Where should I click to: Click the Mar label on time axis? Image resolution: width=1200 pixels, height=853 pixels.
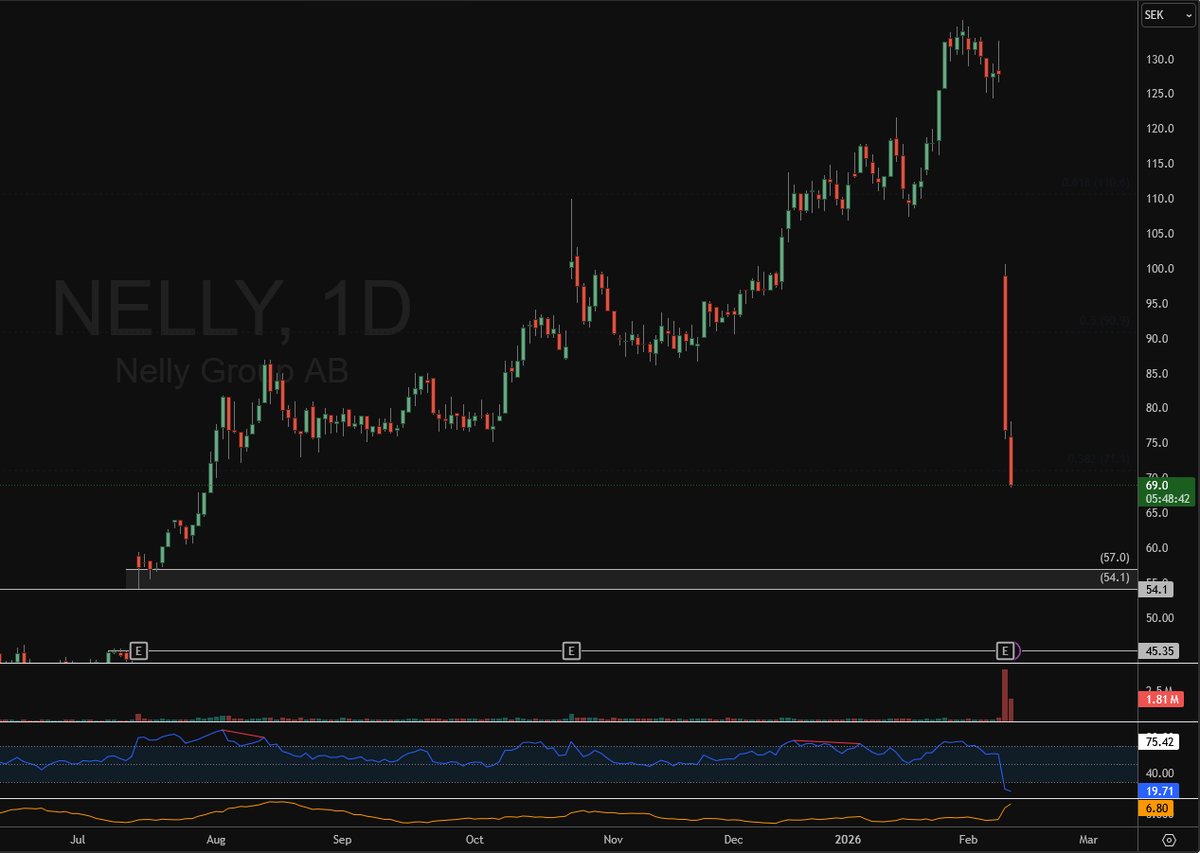1089,838
